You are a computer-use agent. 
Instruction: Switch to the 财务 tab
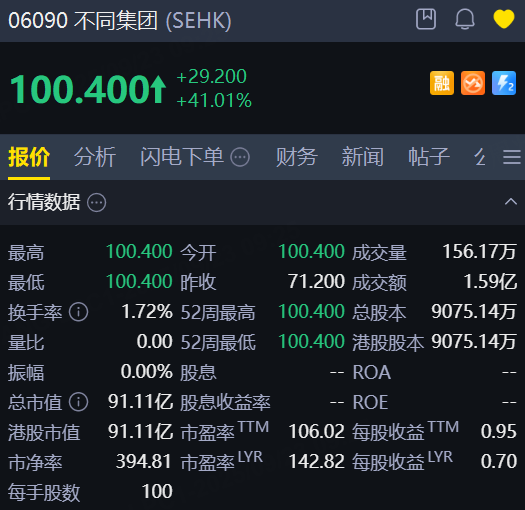296,157
